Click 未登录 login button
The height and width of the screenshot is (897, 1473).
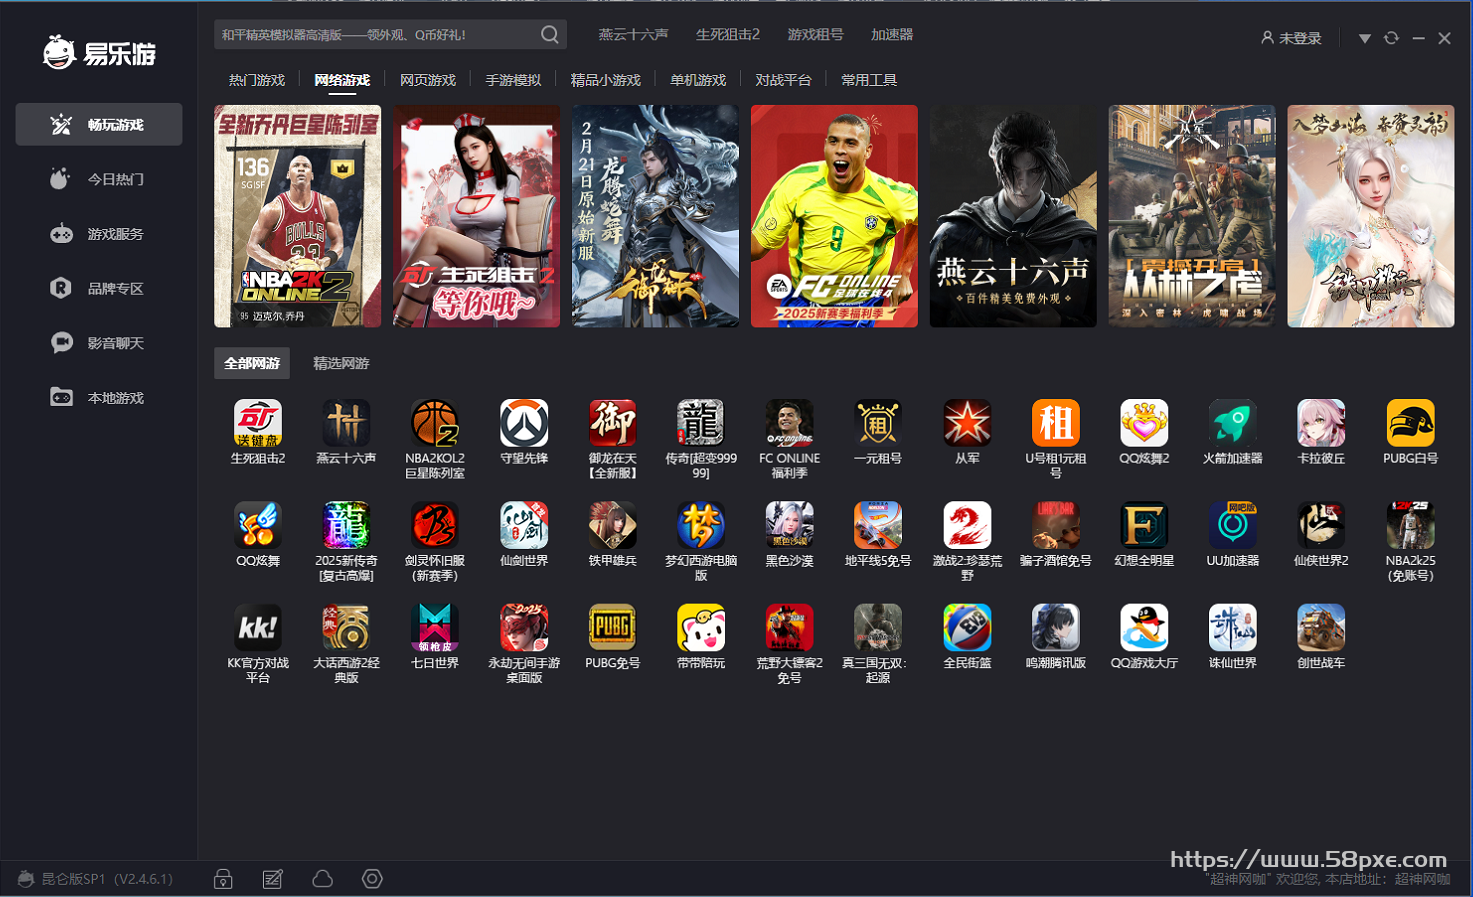(x=1291, y=38)
